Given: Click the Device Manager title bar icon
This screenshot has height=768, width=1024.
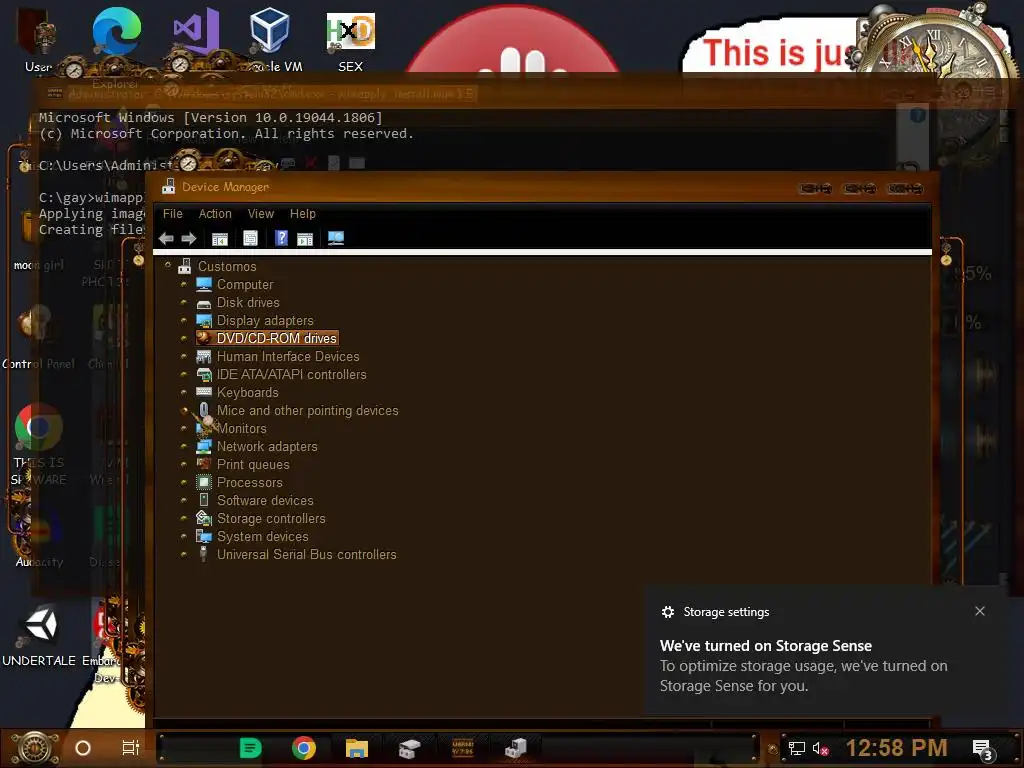Looking at the screenshot, I should pos(168,187).
